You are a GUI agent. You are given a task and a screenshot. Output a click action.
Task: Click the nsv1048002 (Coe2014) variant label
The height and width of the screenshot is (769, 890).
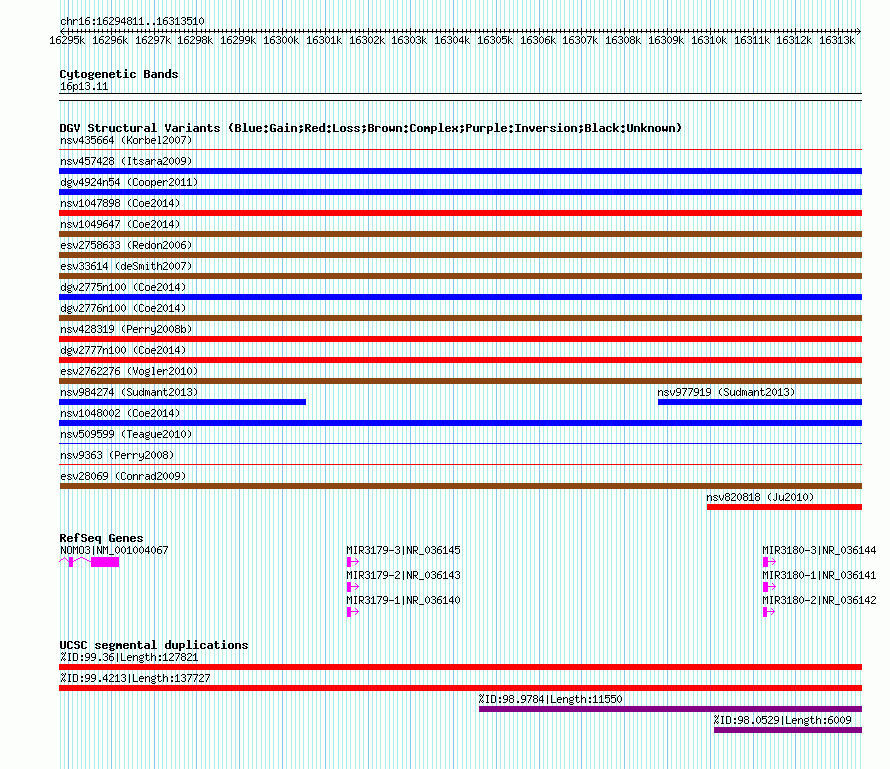[120, 413]
